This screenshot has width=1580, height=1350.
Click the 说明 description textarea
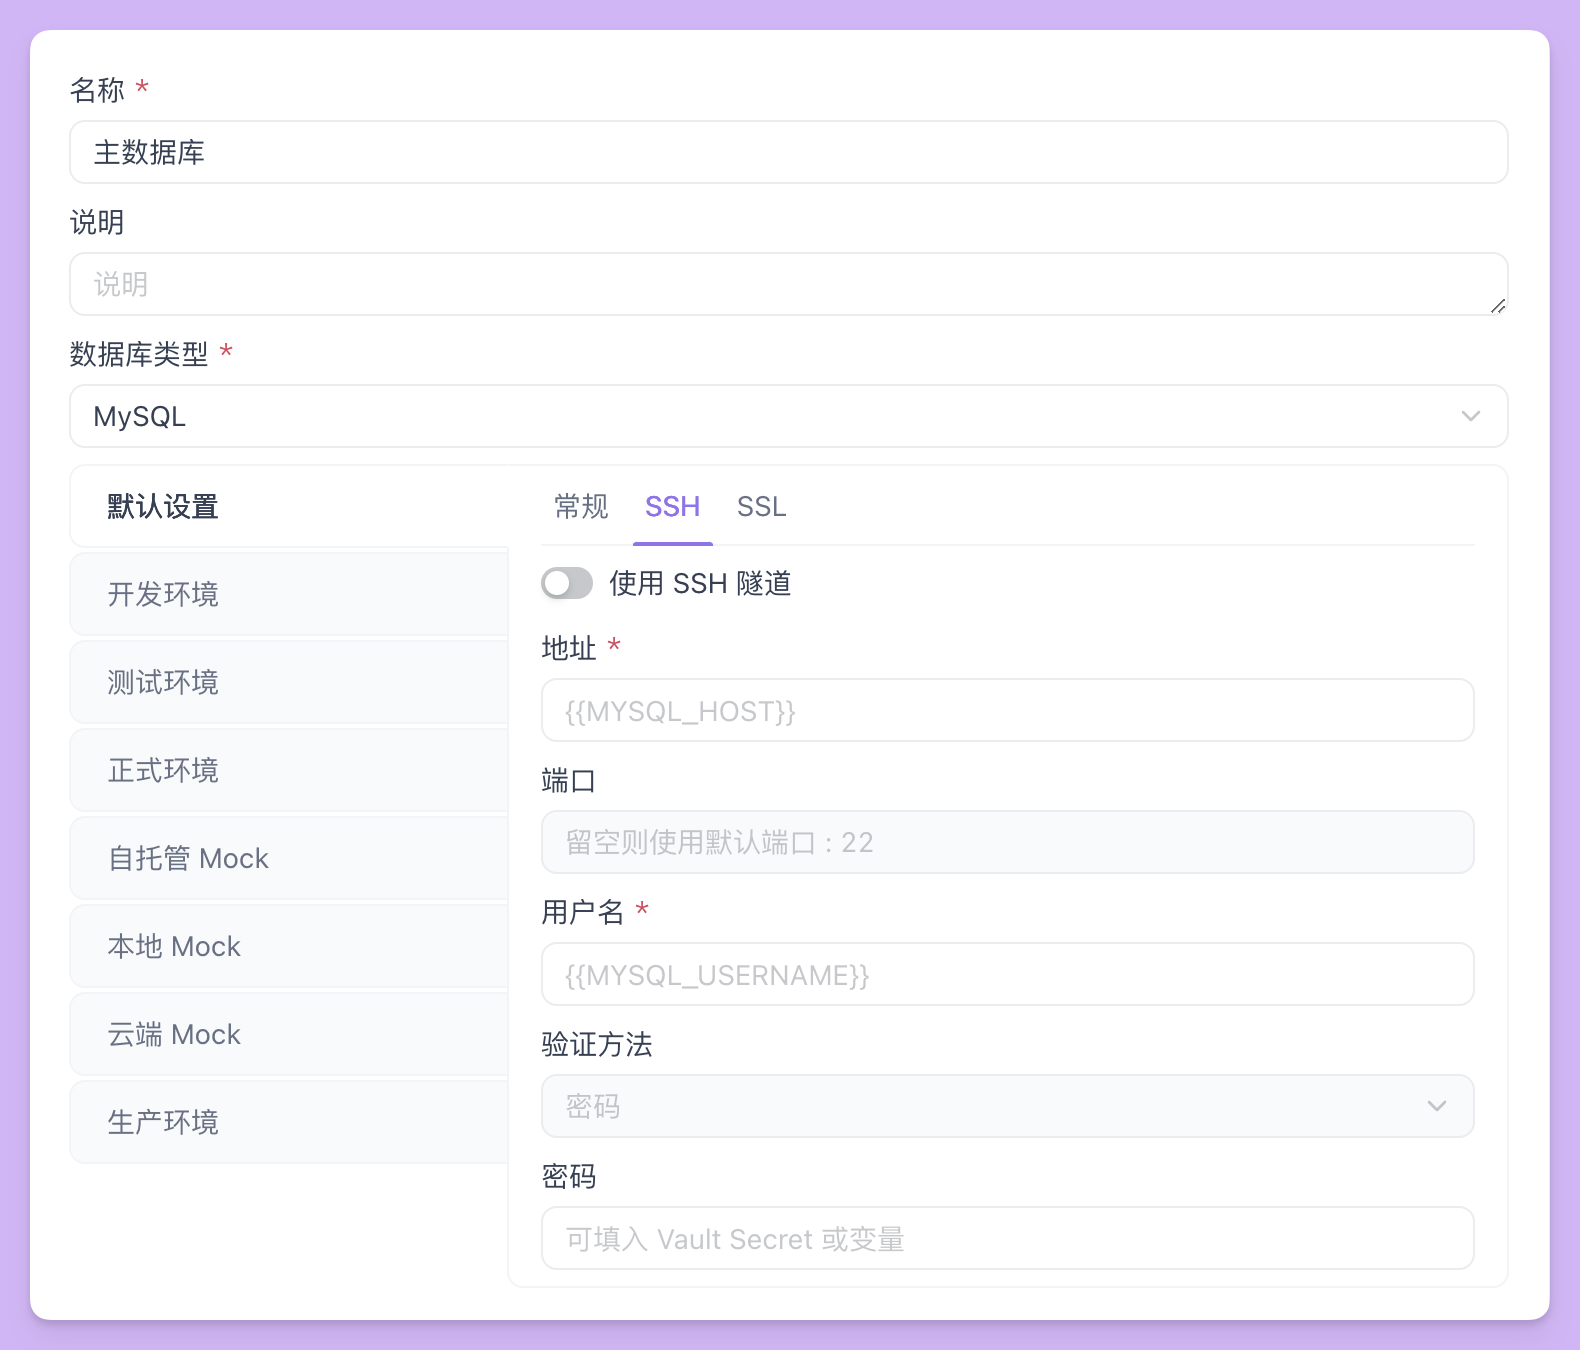pos(788,284)
